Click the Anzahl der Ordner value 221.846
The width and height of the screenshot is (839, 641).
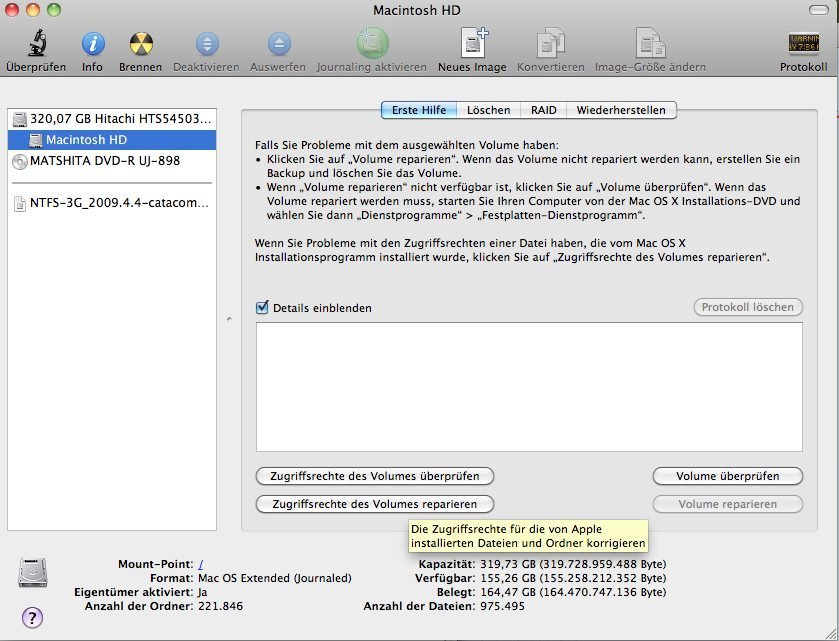[x=220, y=606]
